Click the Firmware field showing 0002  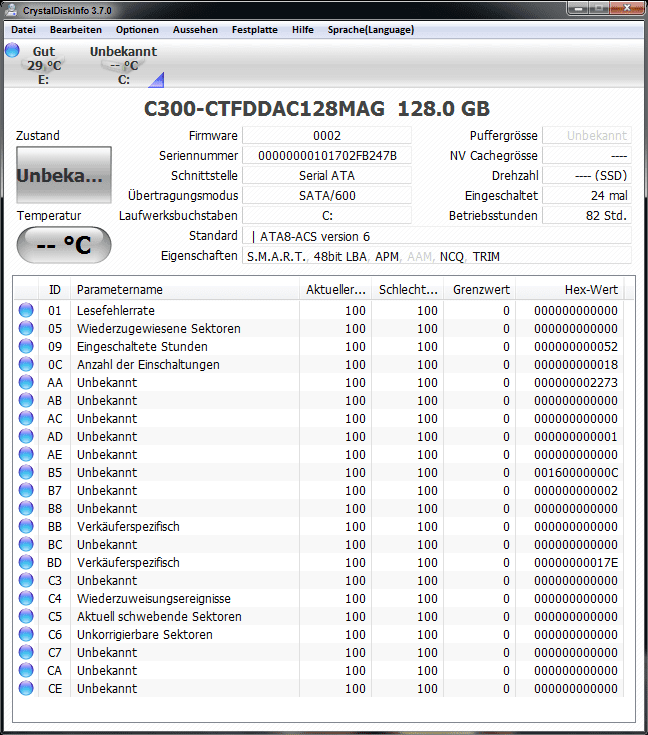(327, 135)
